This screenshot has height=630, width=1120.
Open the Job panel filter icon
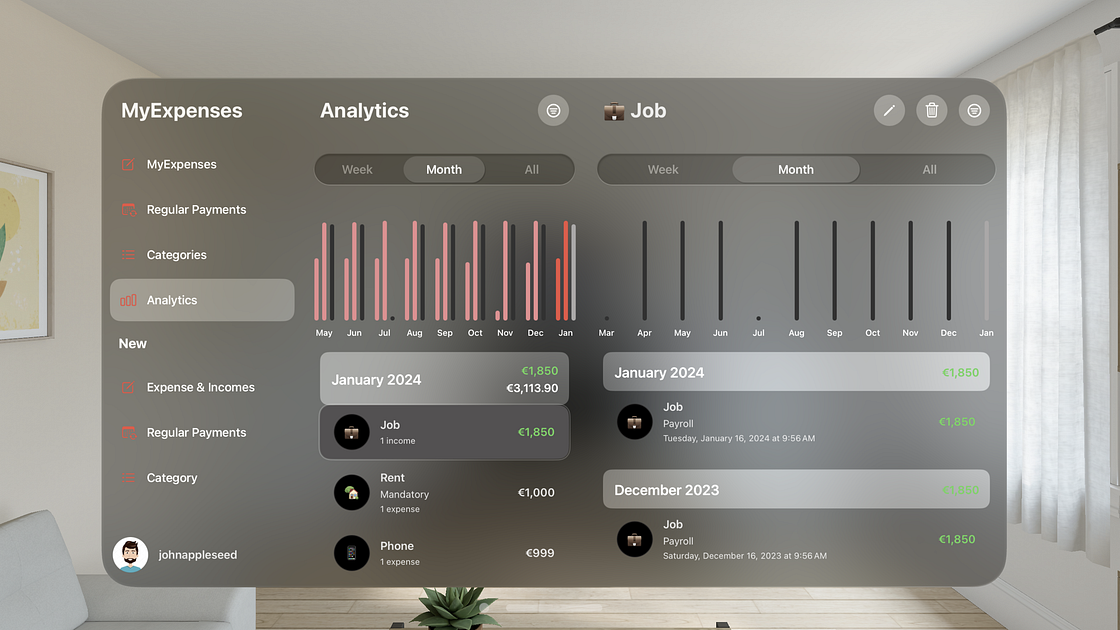point(974,111)
